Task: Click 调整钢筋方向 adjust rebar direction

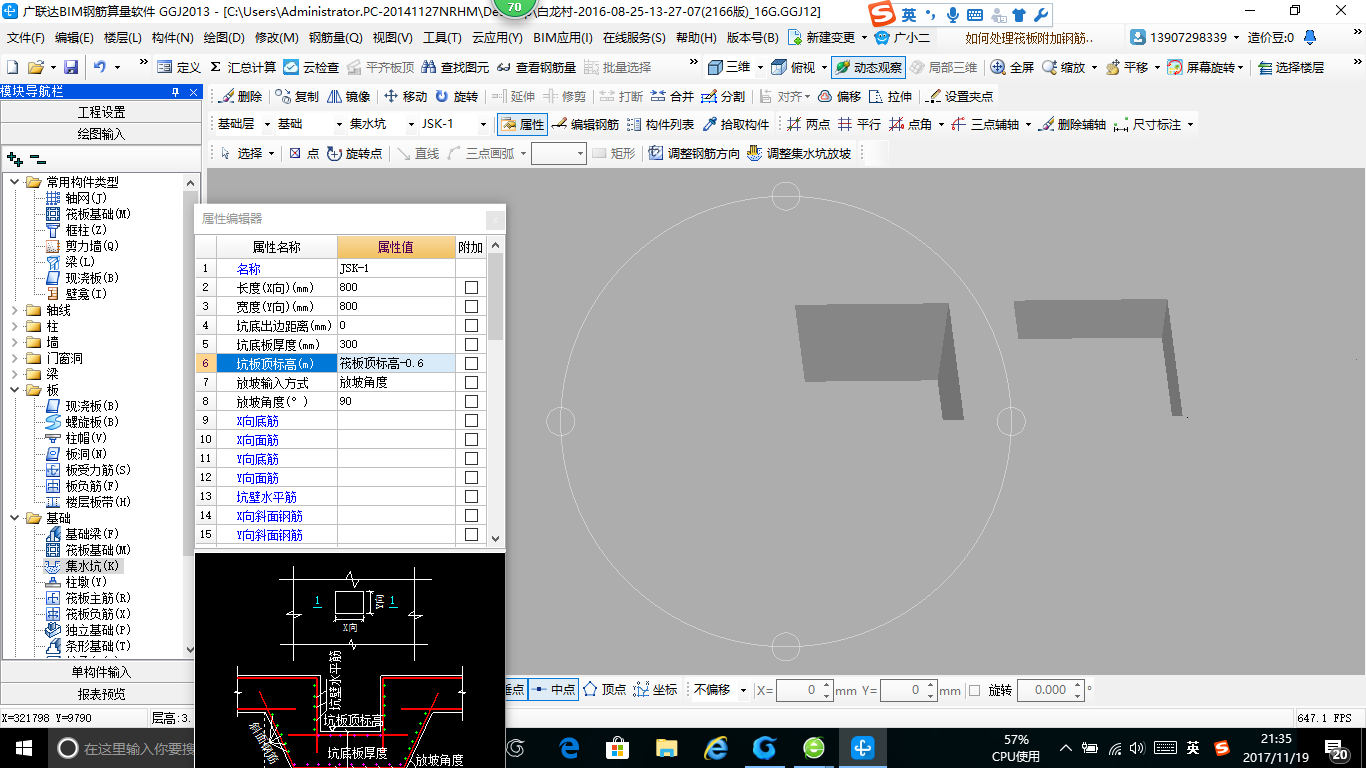Action: tap(694, 153)
